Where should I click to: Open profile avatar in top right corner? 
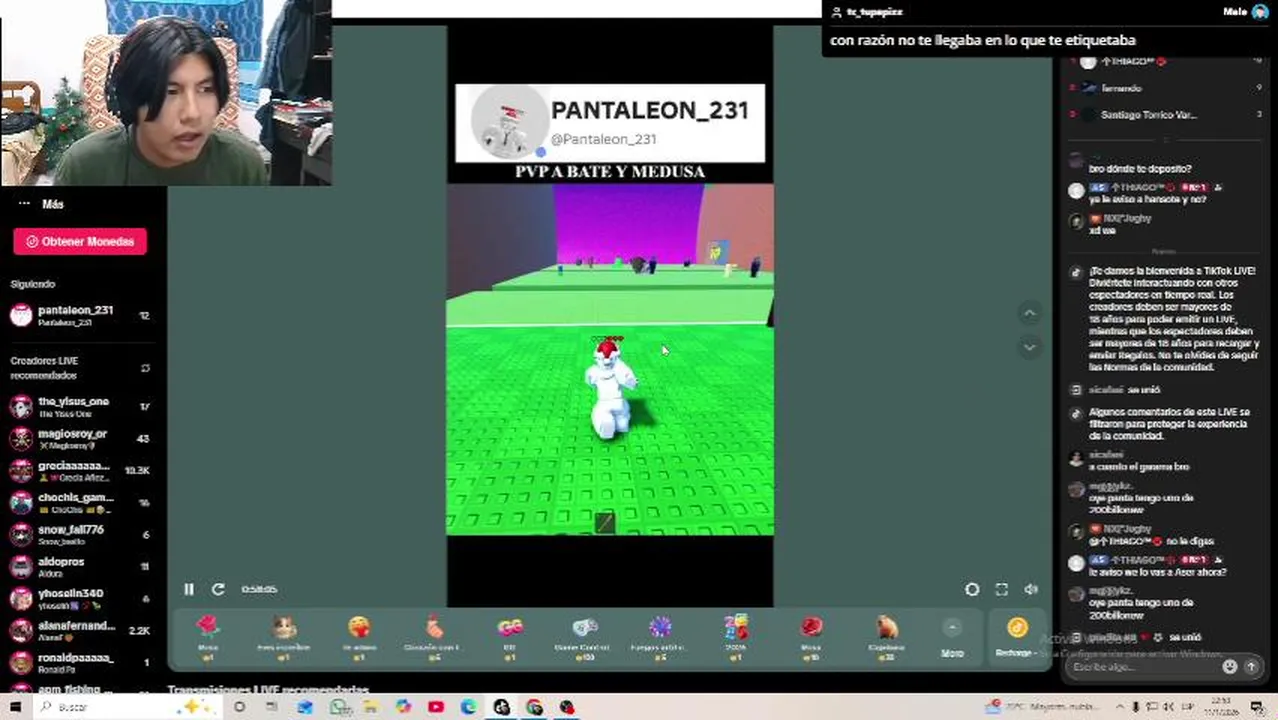[1262, 12]
